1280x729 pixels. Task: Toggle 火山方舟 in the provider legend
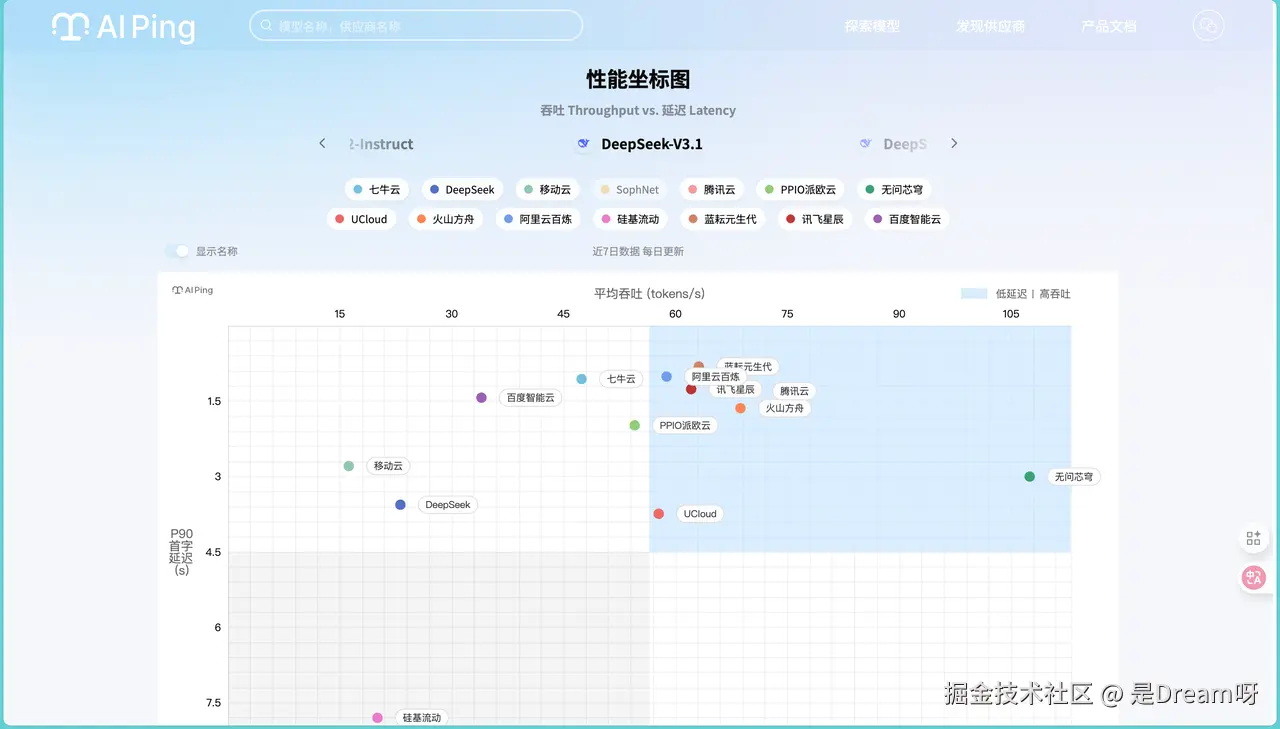446,219
